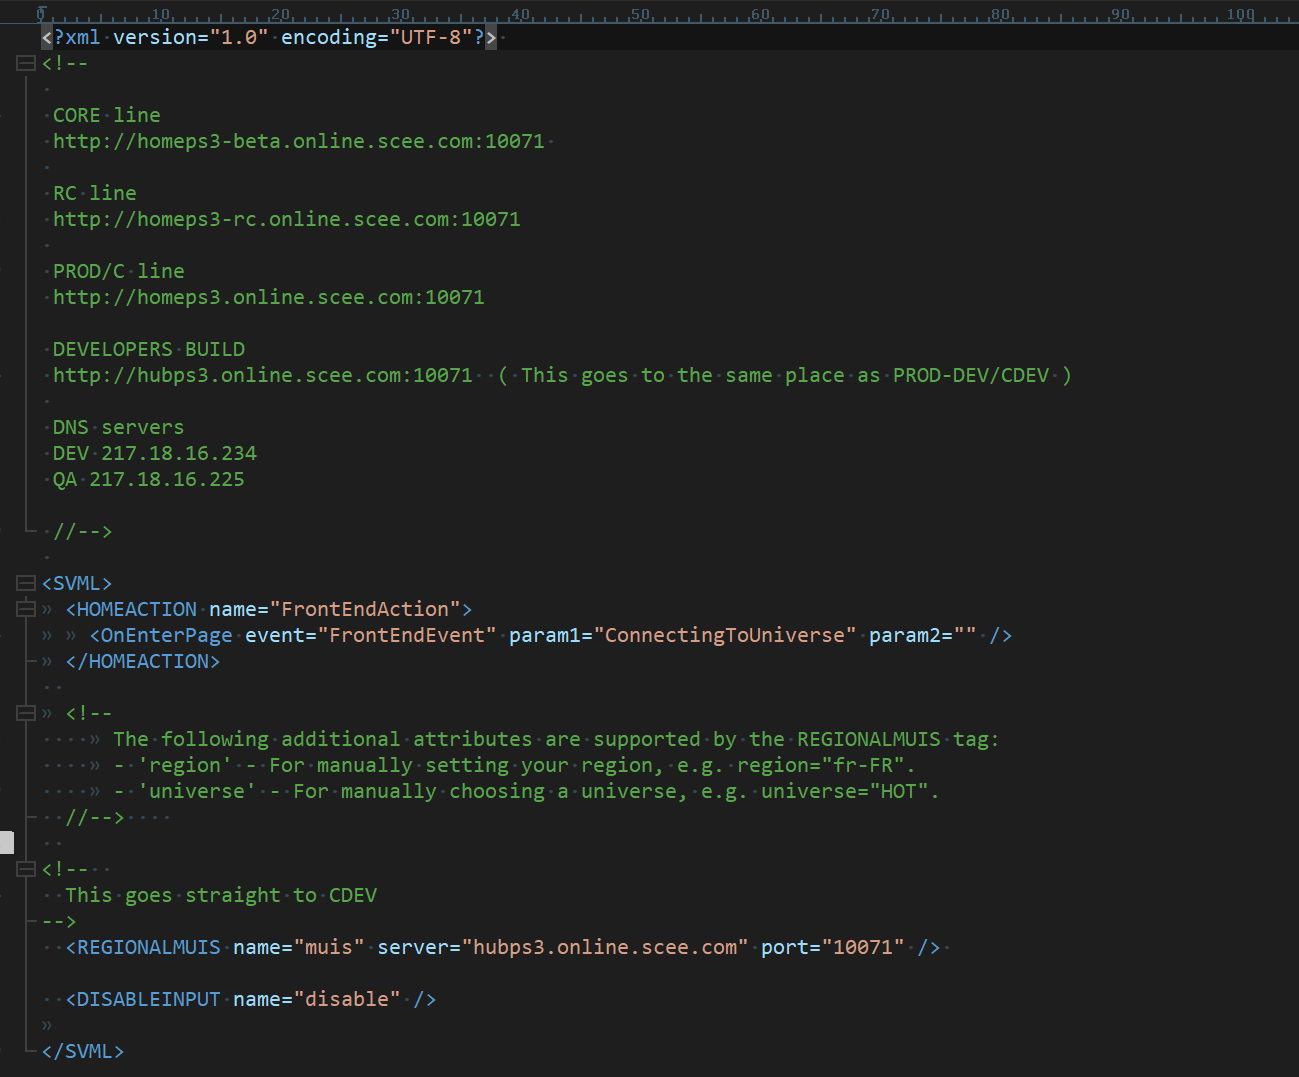1299x1077 pixels.
Task: Click the homeps3-rc.online.scee.com URL
Action: pyautogui.click(x=287, y=219)
